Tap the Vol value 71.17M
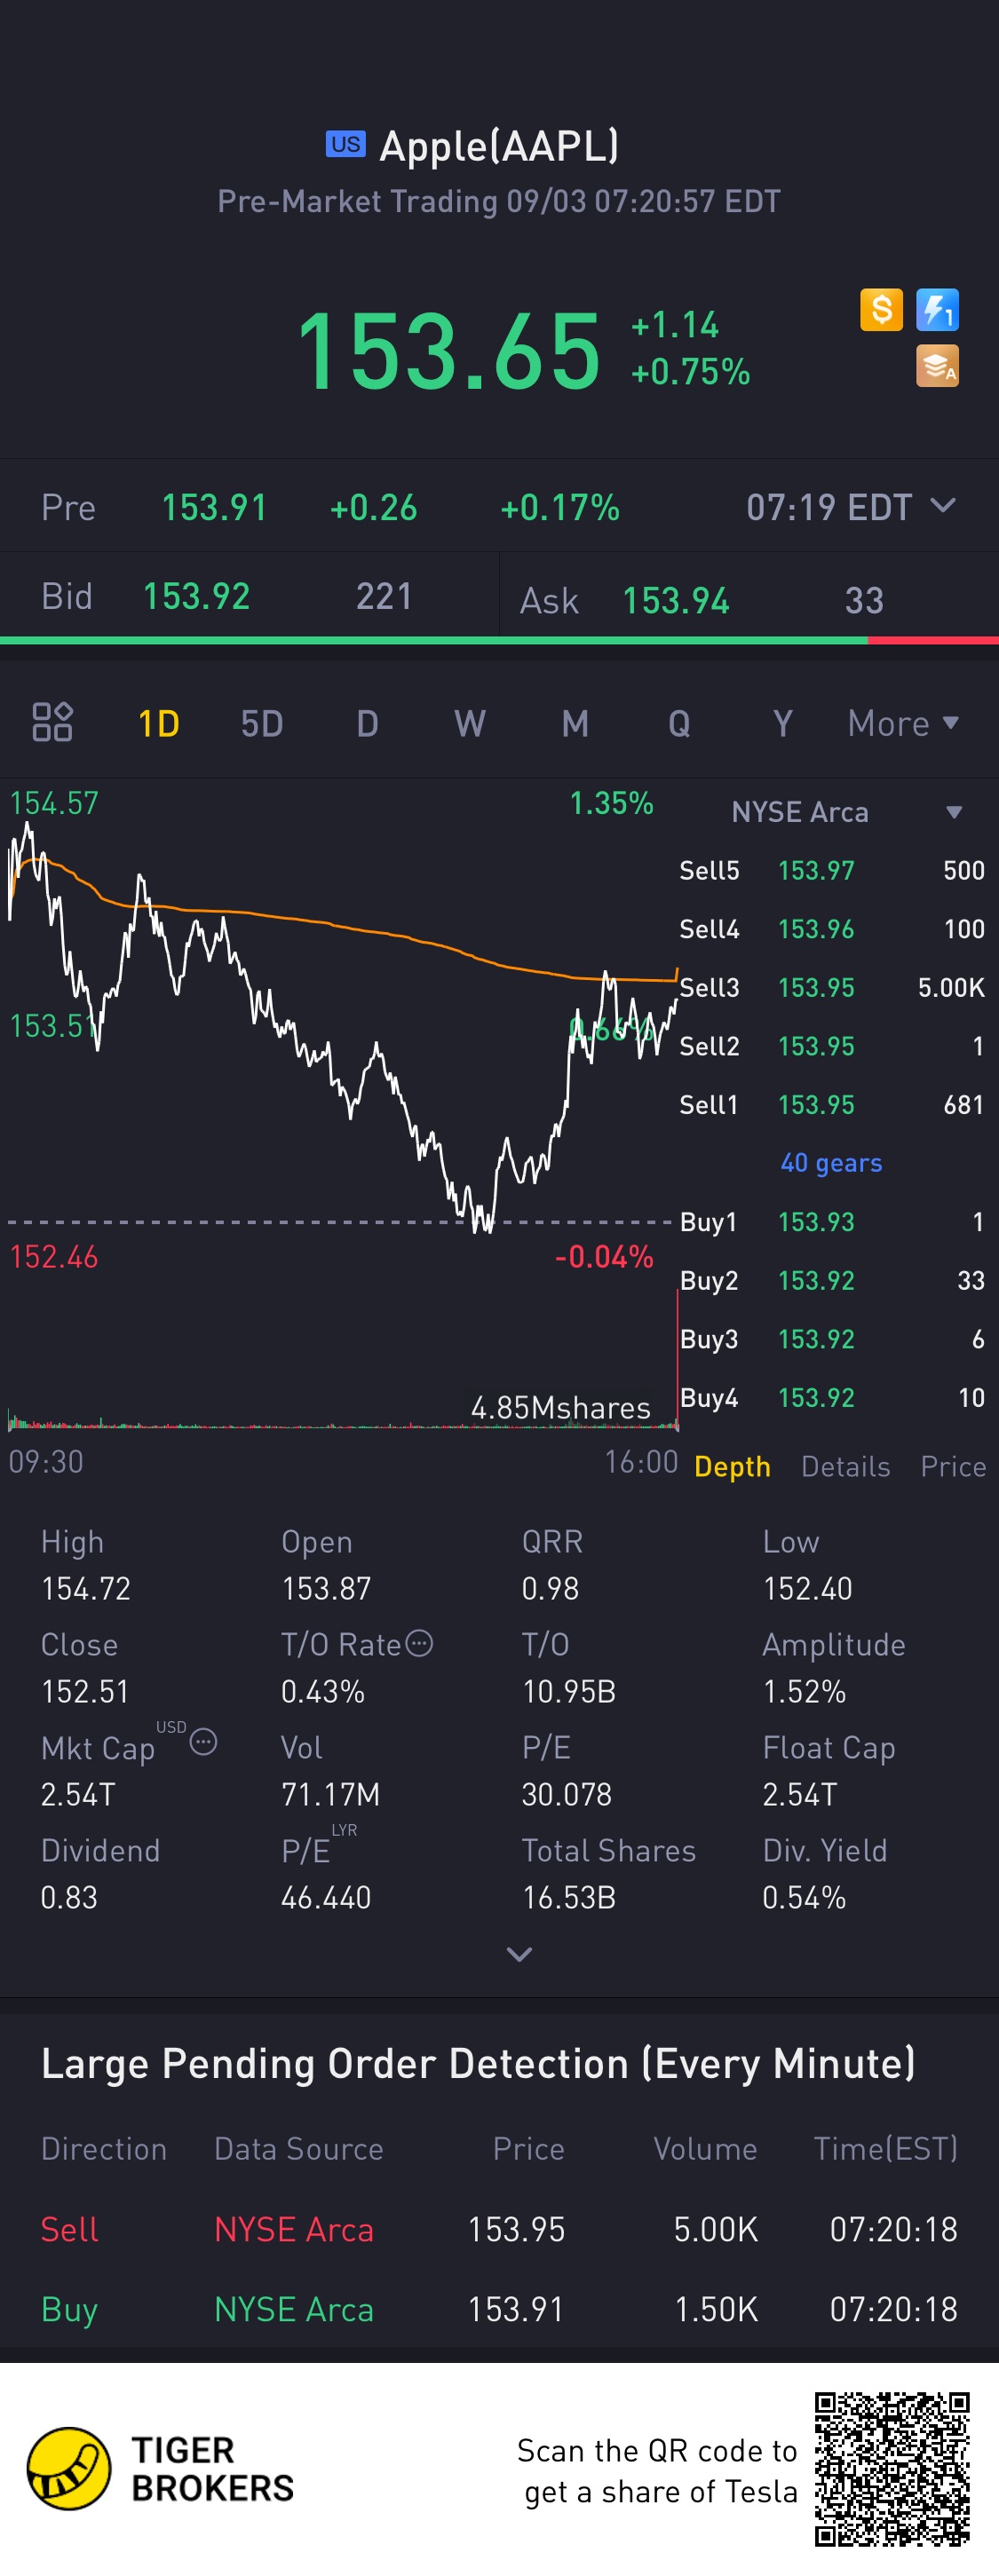Viewport: 999px width, 2576px height. pyautogui.click(x=330, y=1794)
